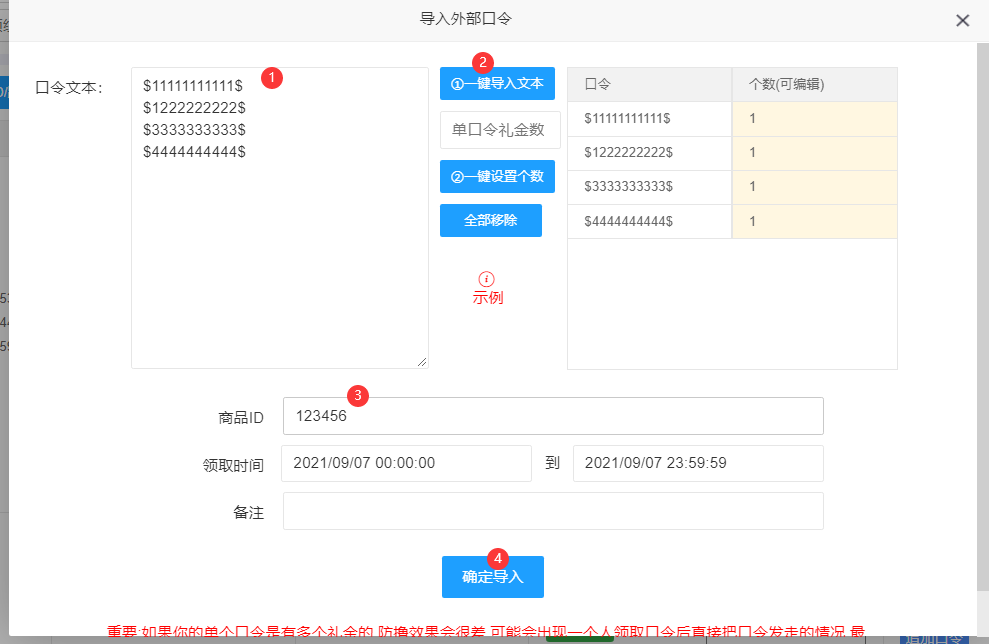Viewport: 989px width, 644px height.
Task: Select table cell $11111111111$
Action: (x=650, y=119)
